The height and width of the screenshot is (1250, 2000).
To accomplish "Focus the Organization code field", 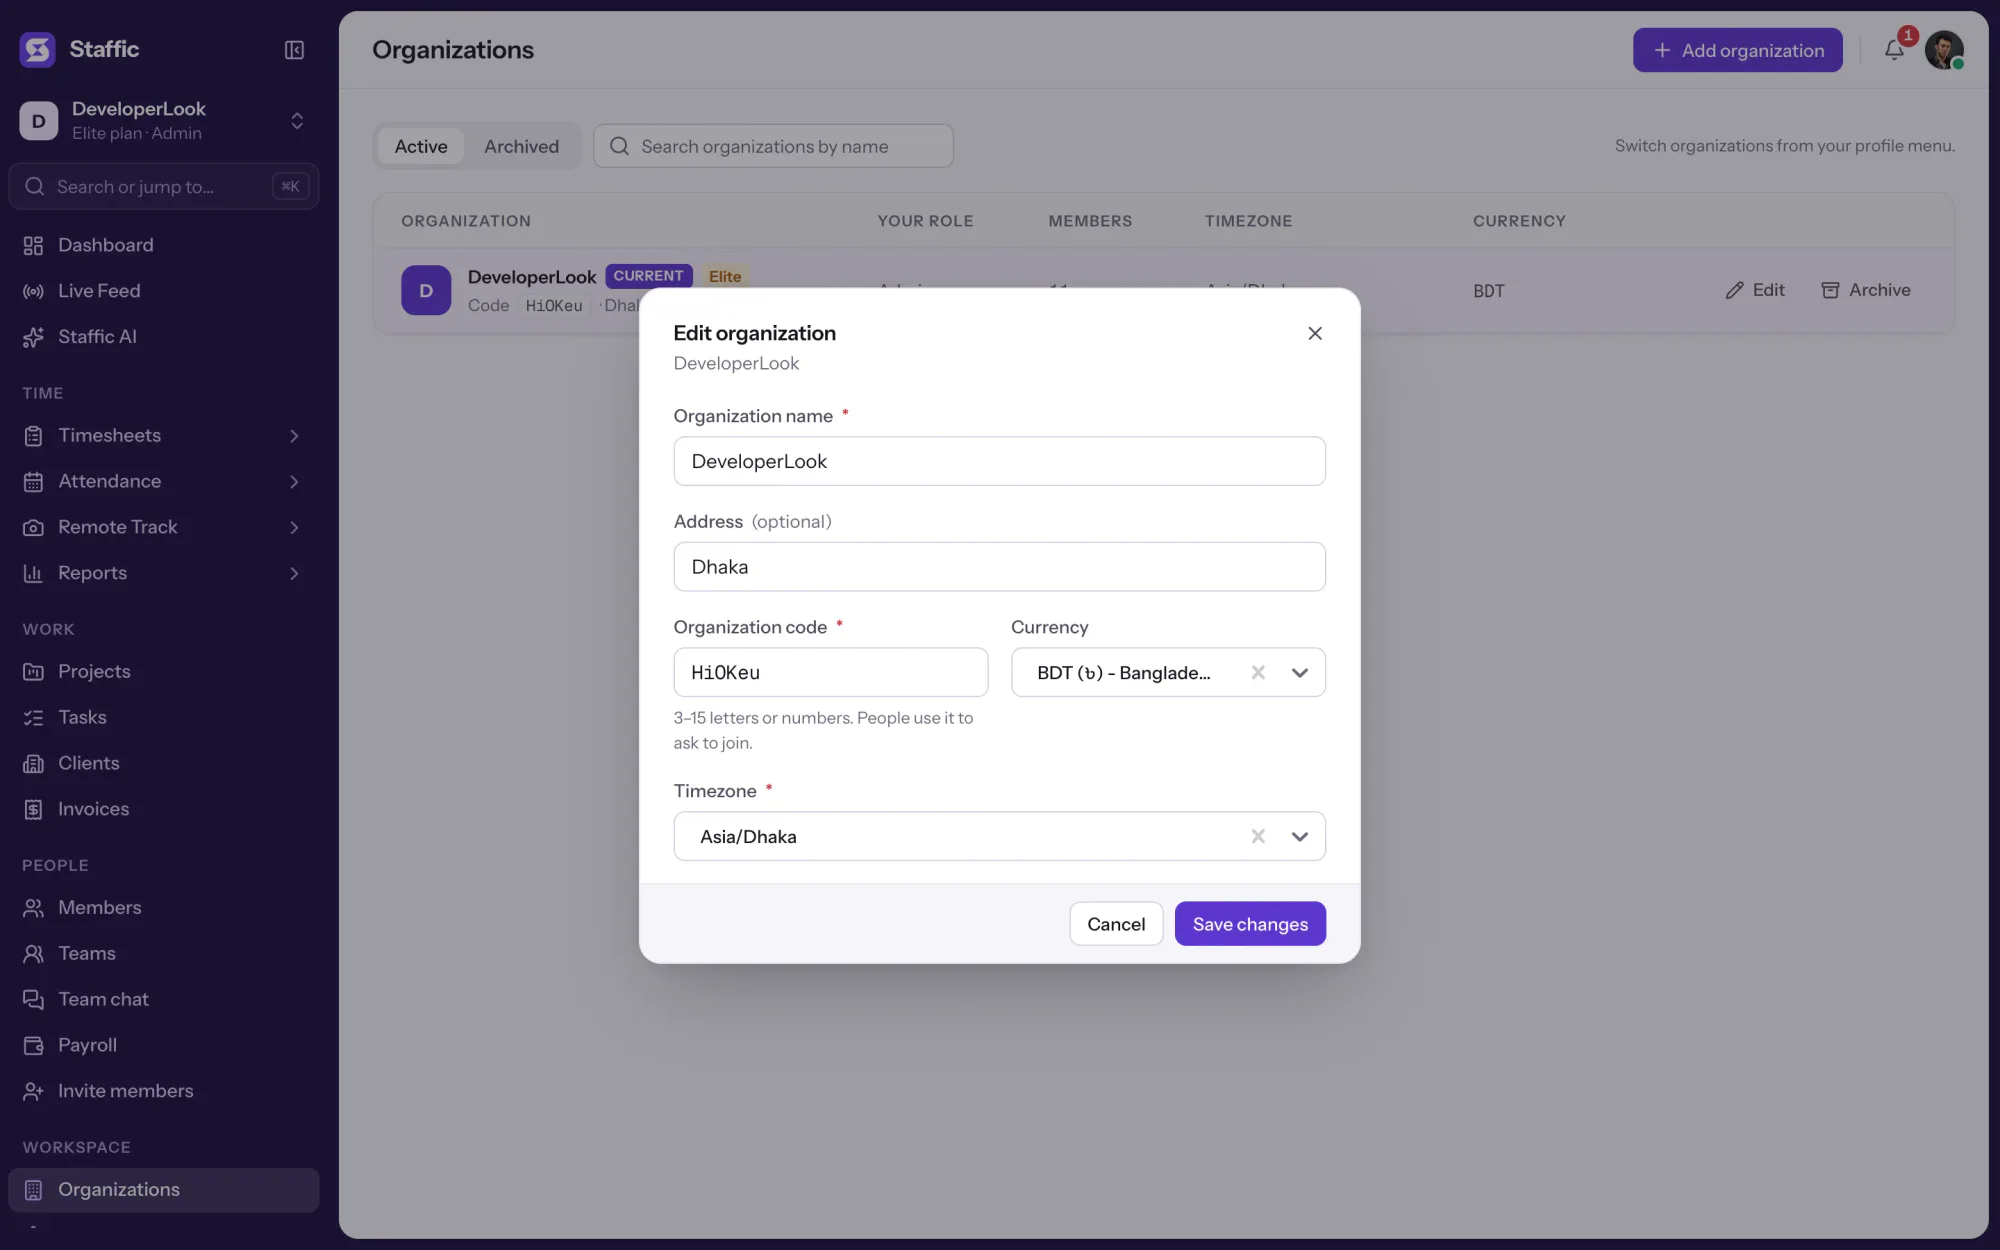I will point(831,673).
